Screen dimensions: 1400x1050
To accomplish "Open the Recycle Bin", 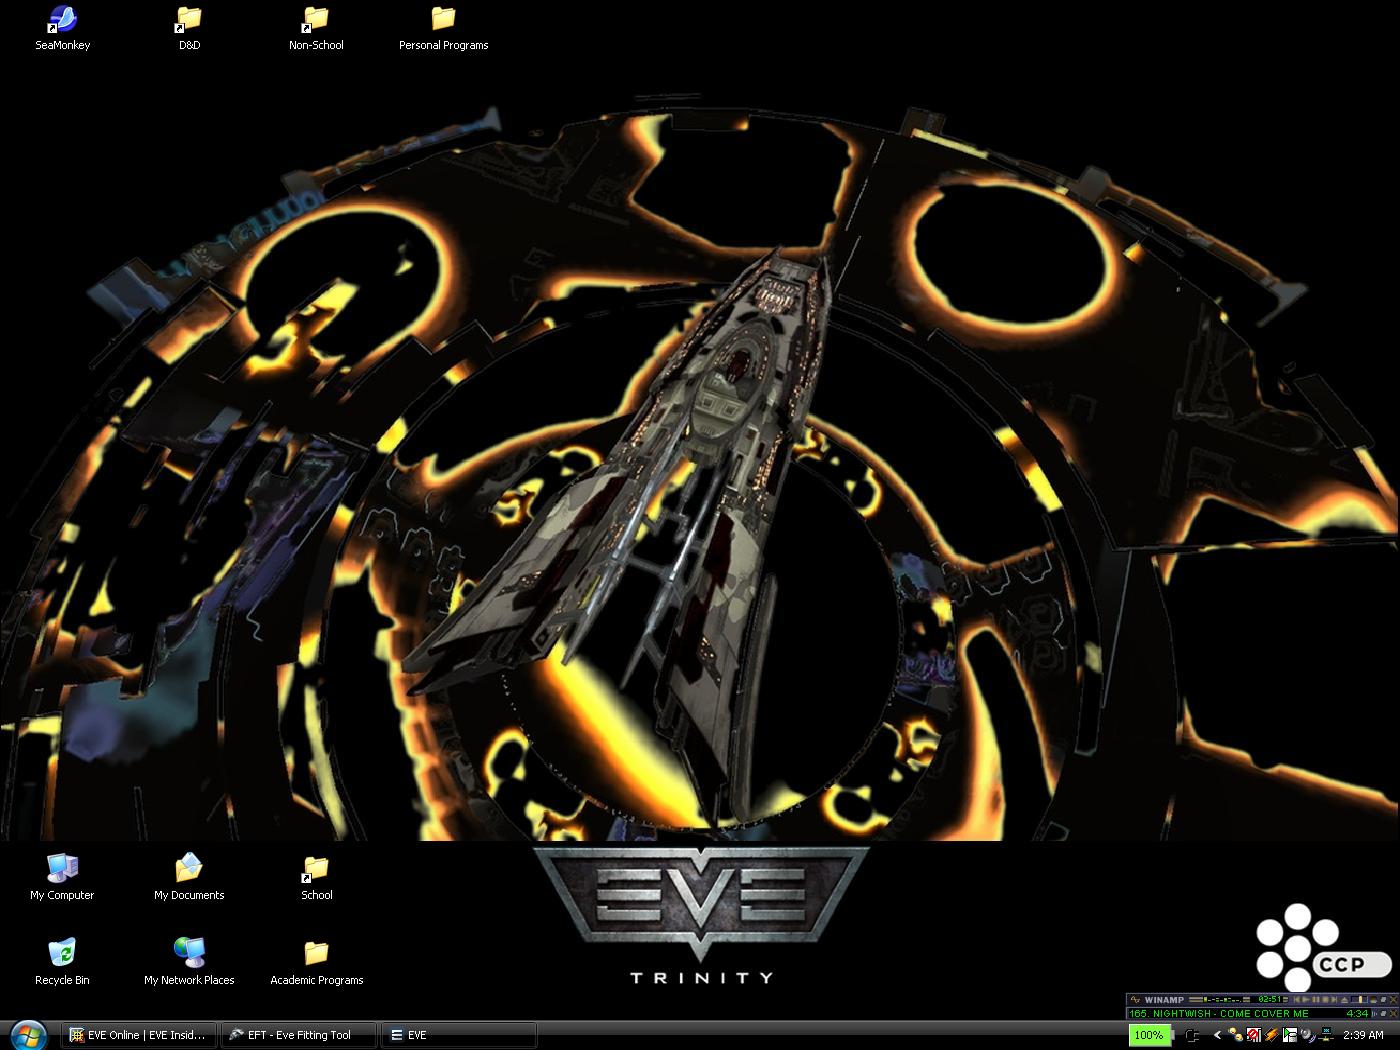I will [62, 962].
